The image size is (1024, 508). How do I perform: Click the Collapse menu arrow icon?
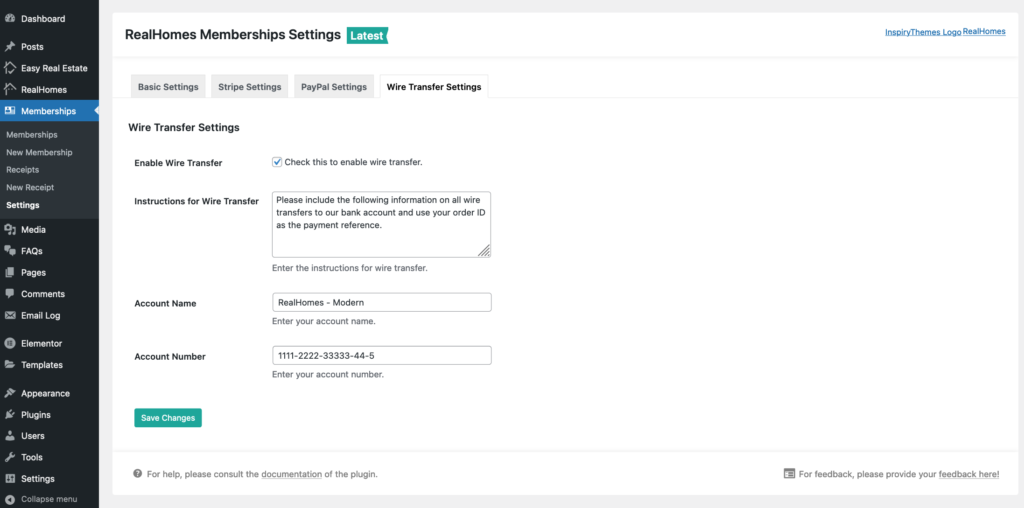click(10, 500)
